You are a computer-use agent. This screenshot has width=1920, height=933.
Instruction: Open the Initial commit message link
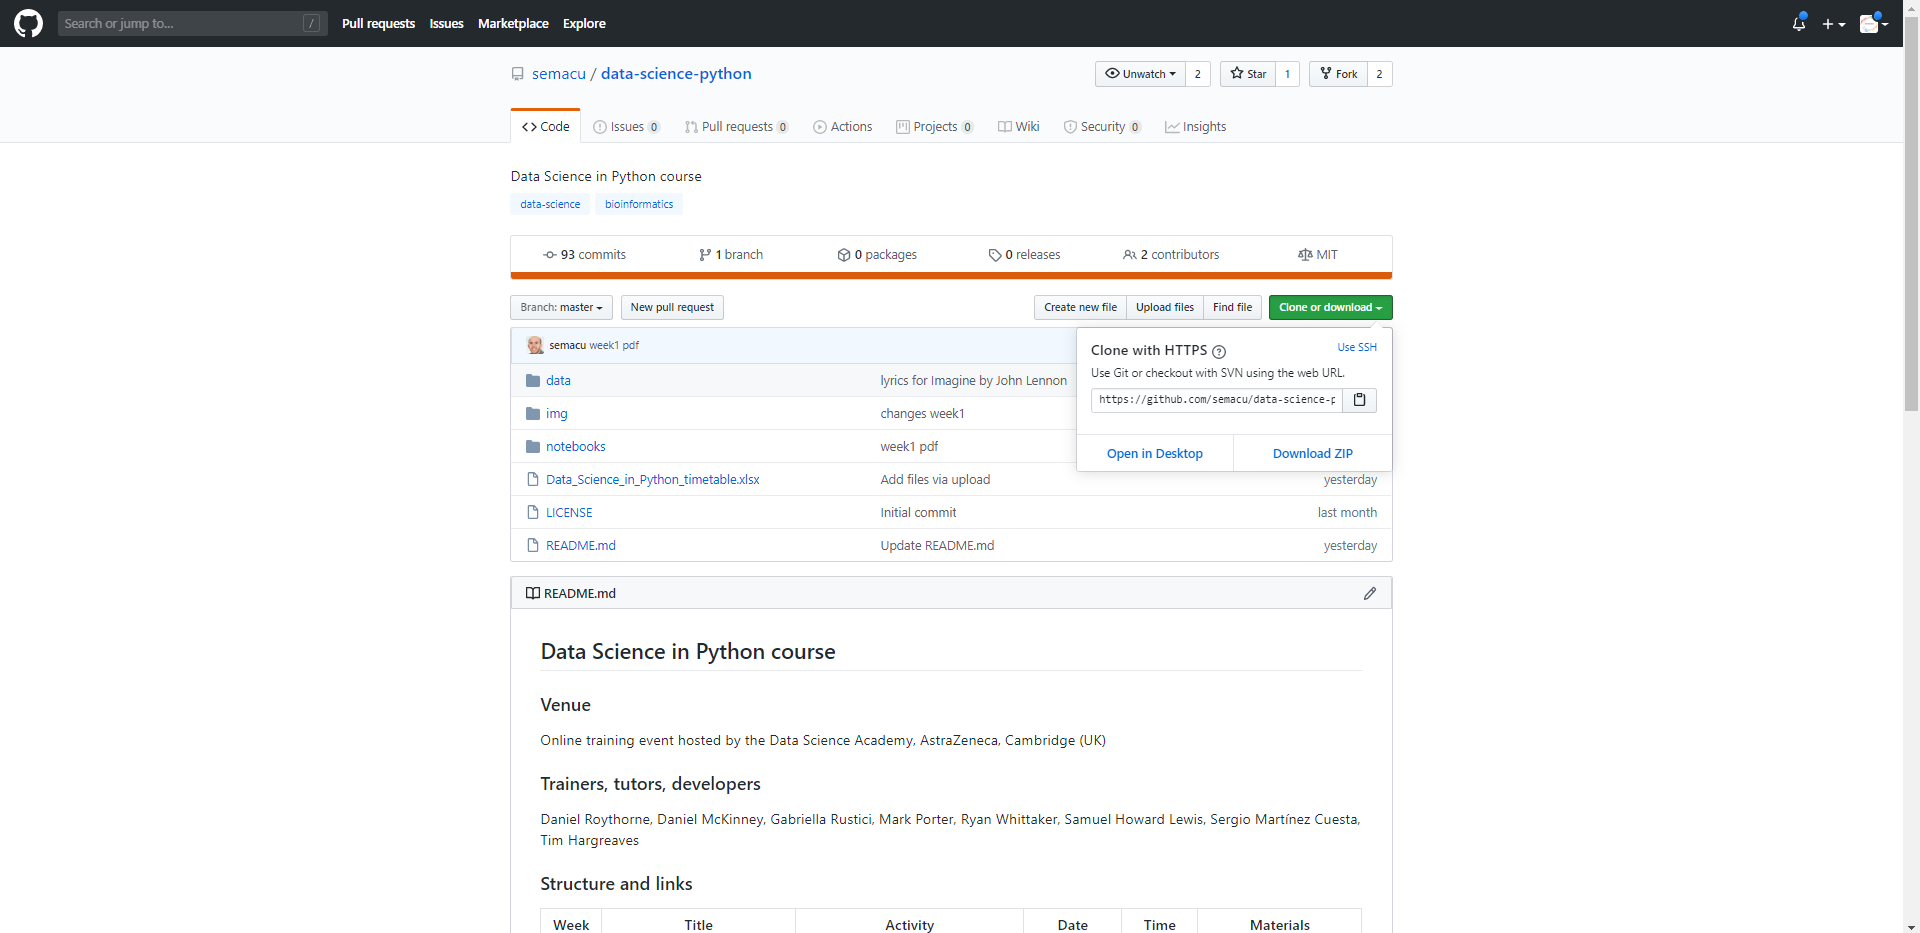click(918, 513)
